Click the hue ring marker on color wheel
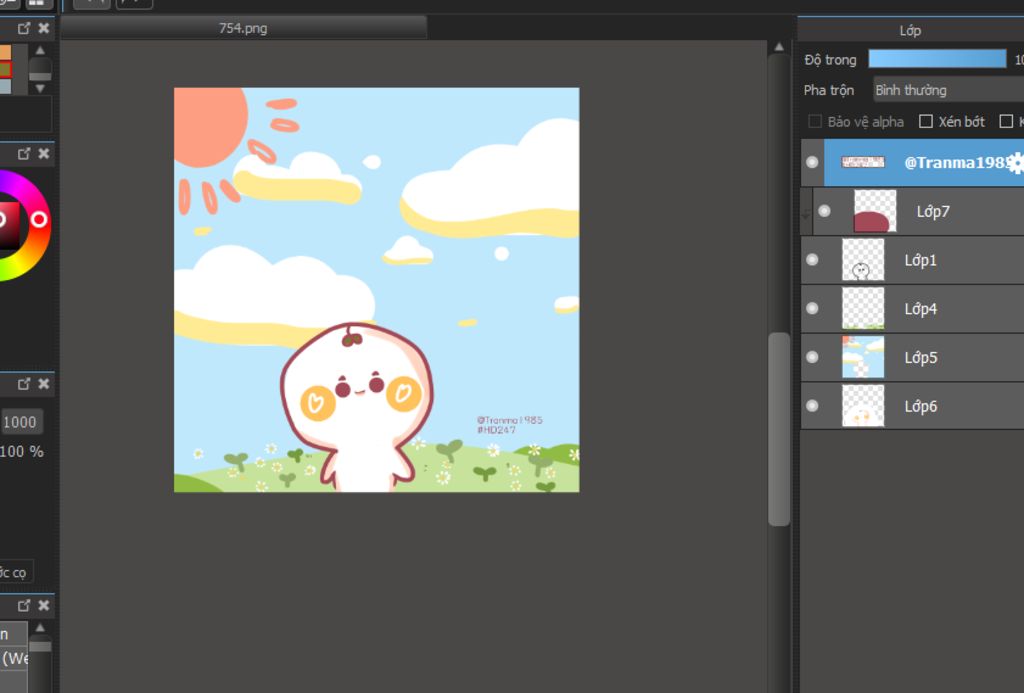 [x=39, y=219]
